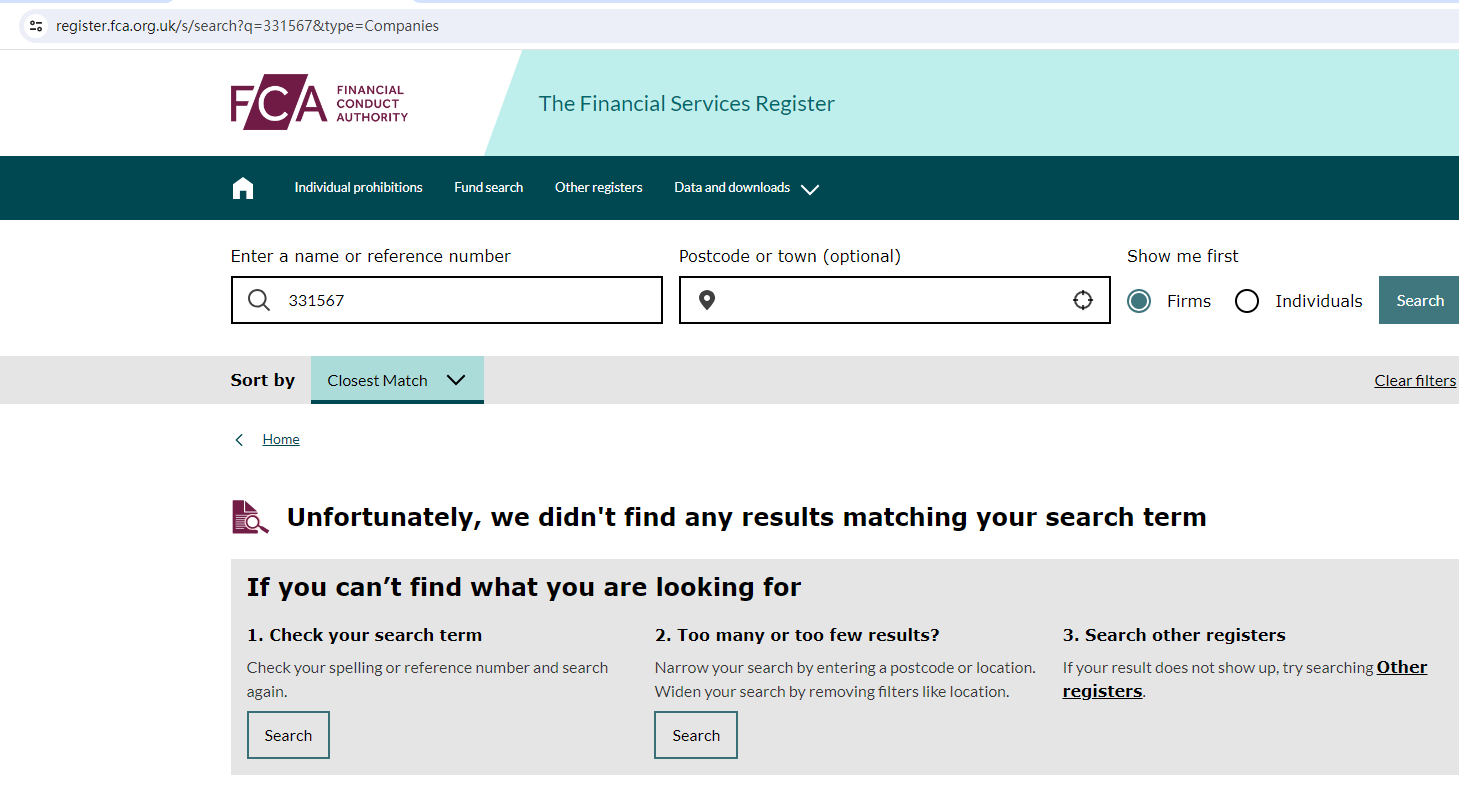This screenshot has height=792, width=1459.
Task: Click the no-results document search icon
Action: [x=250, y=517]
